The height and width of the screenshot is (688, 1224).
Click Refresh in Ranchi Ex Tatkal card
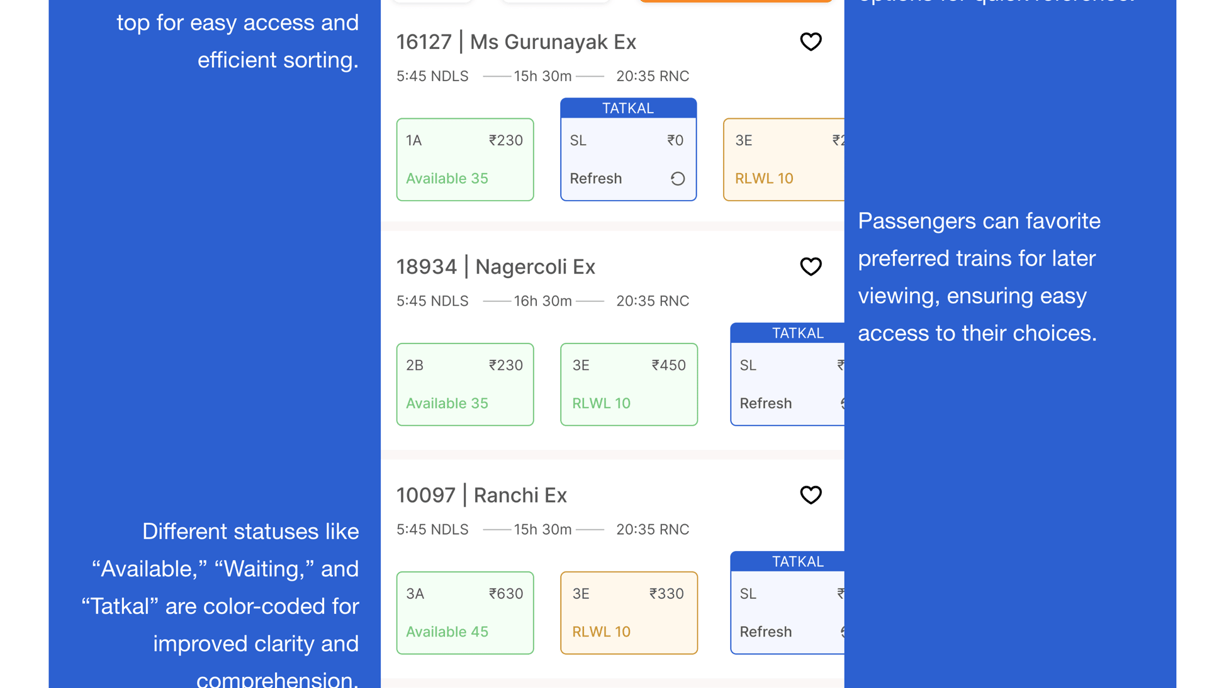[x=766, y=632]
